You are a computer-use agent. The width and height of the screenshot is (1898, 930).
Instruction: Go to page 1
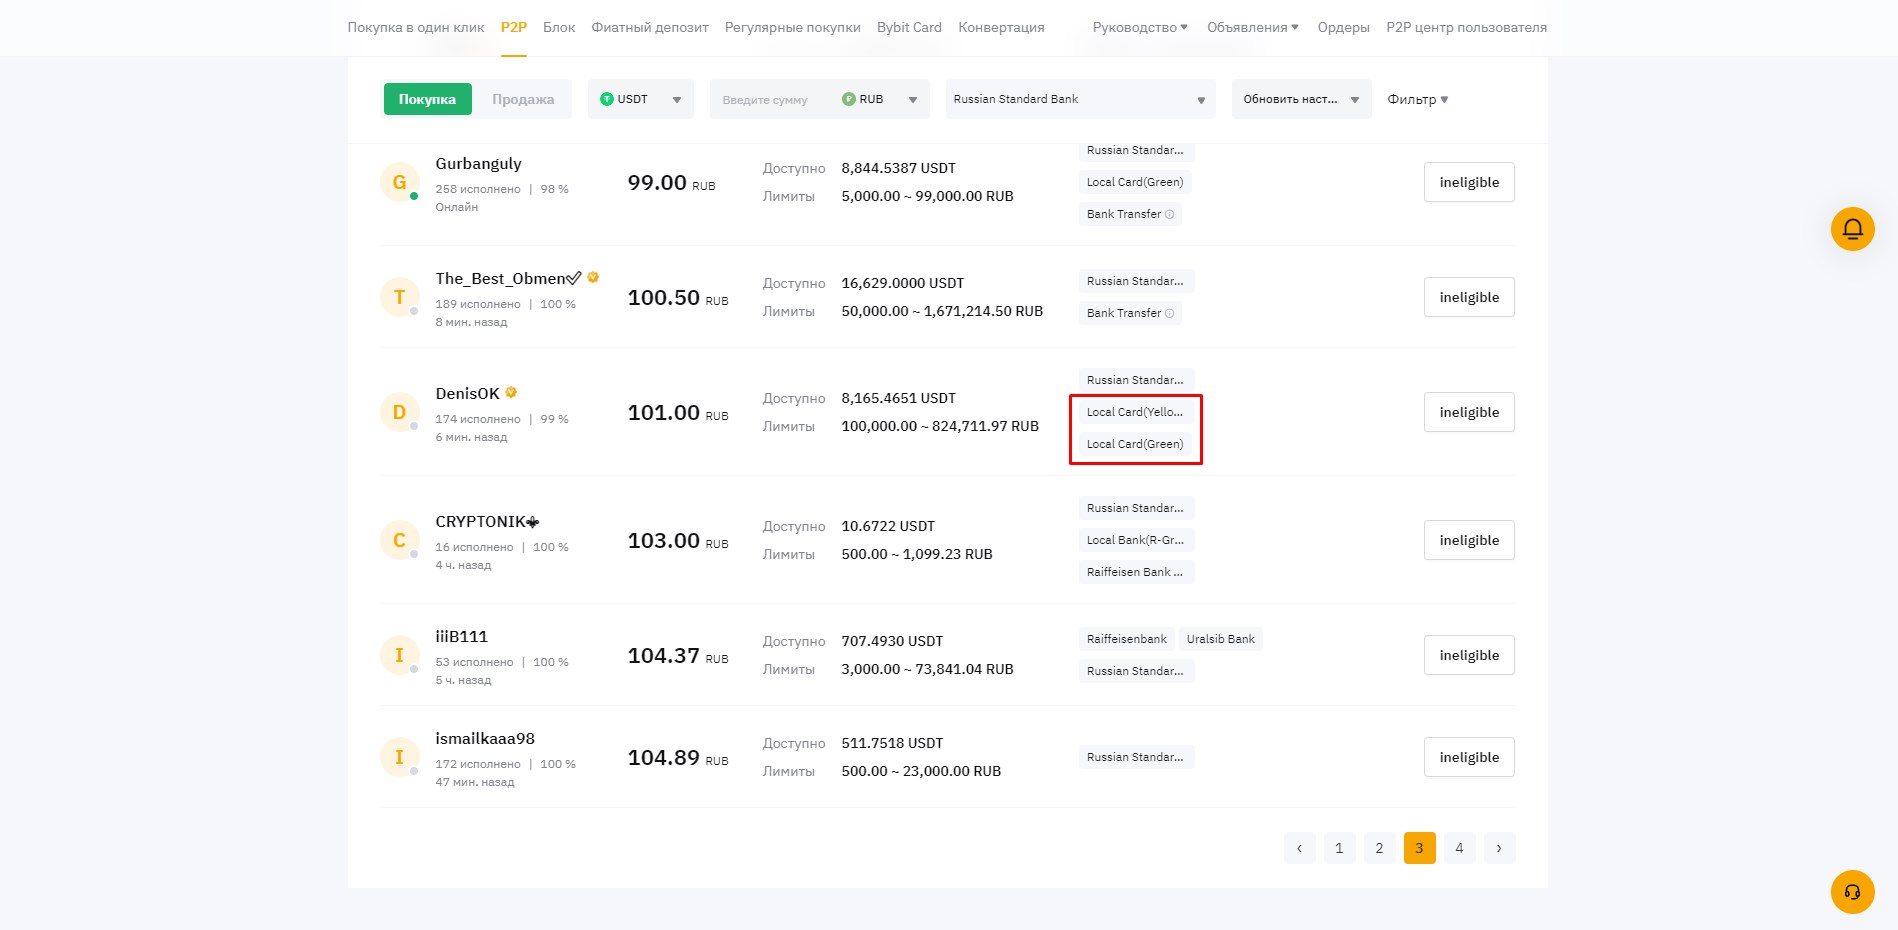(x=1339, y=848)
